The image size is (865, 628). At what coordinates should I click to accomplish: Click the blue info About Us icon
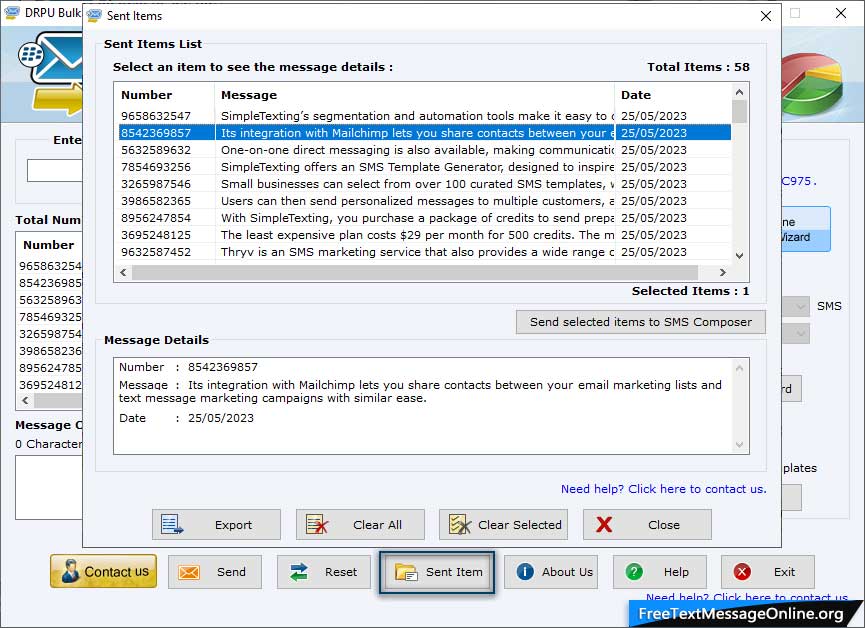525,572
